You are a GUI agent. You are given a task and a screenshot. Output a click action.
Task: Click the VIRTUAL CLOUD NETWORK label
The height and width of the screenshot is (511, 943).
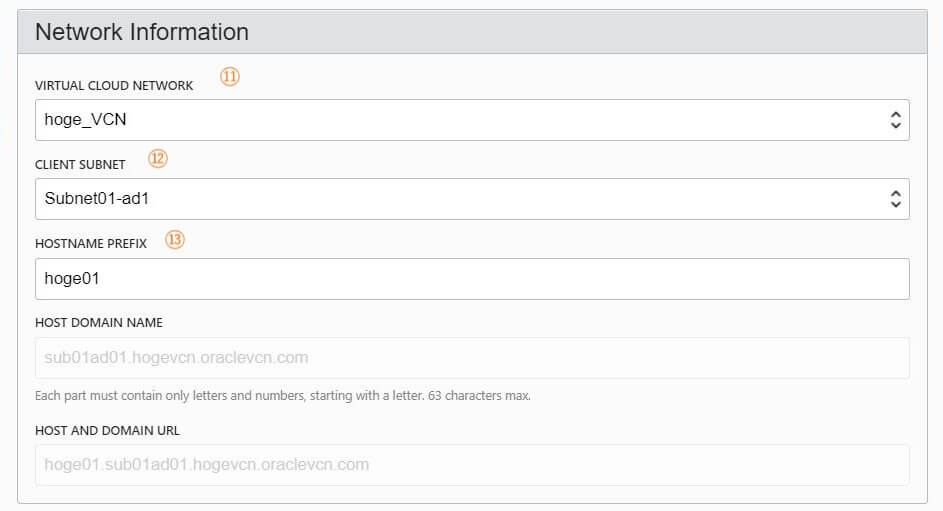click(114, 85)
